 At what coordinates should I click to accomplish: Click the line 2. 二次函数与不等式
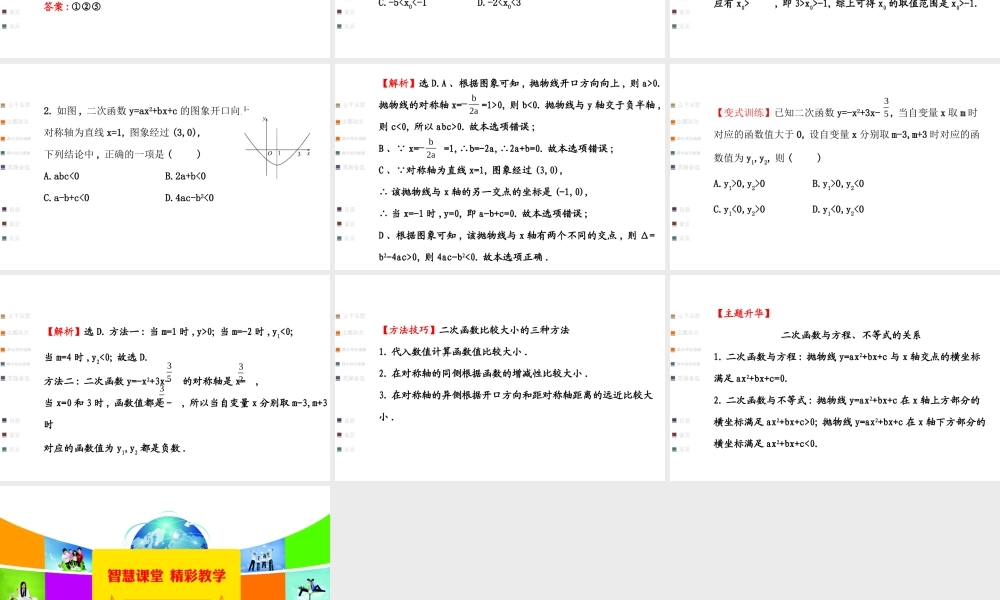tap(847, 400)
